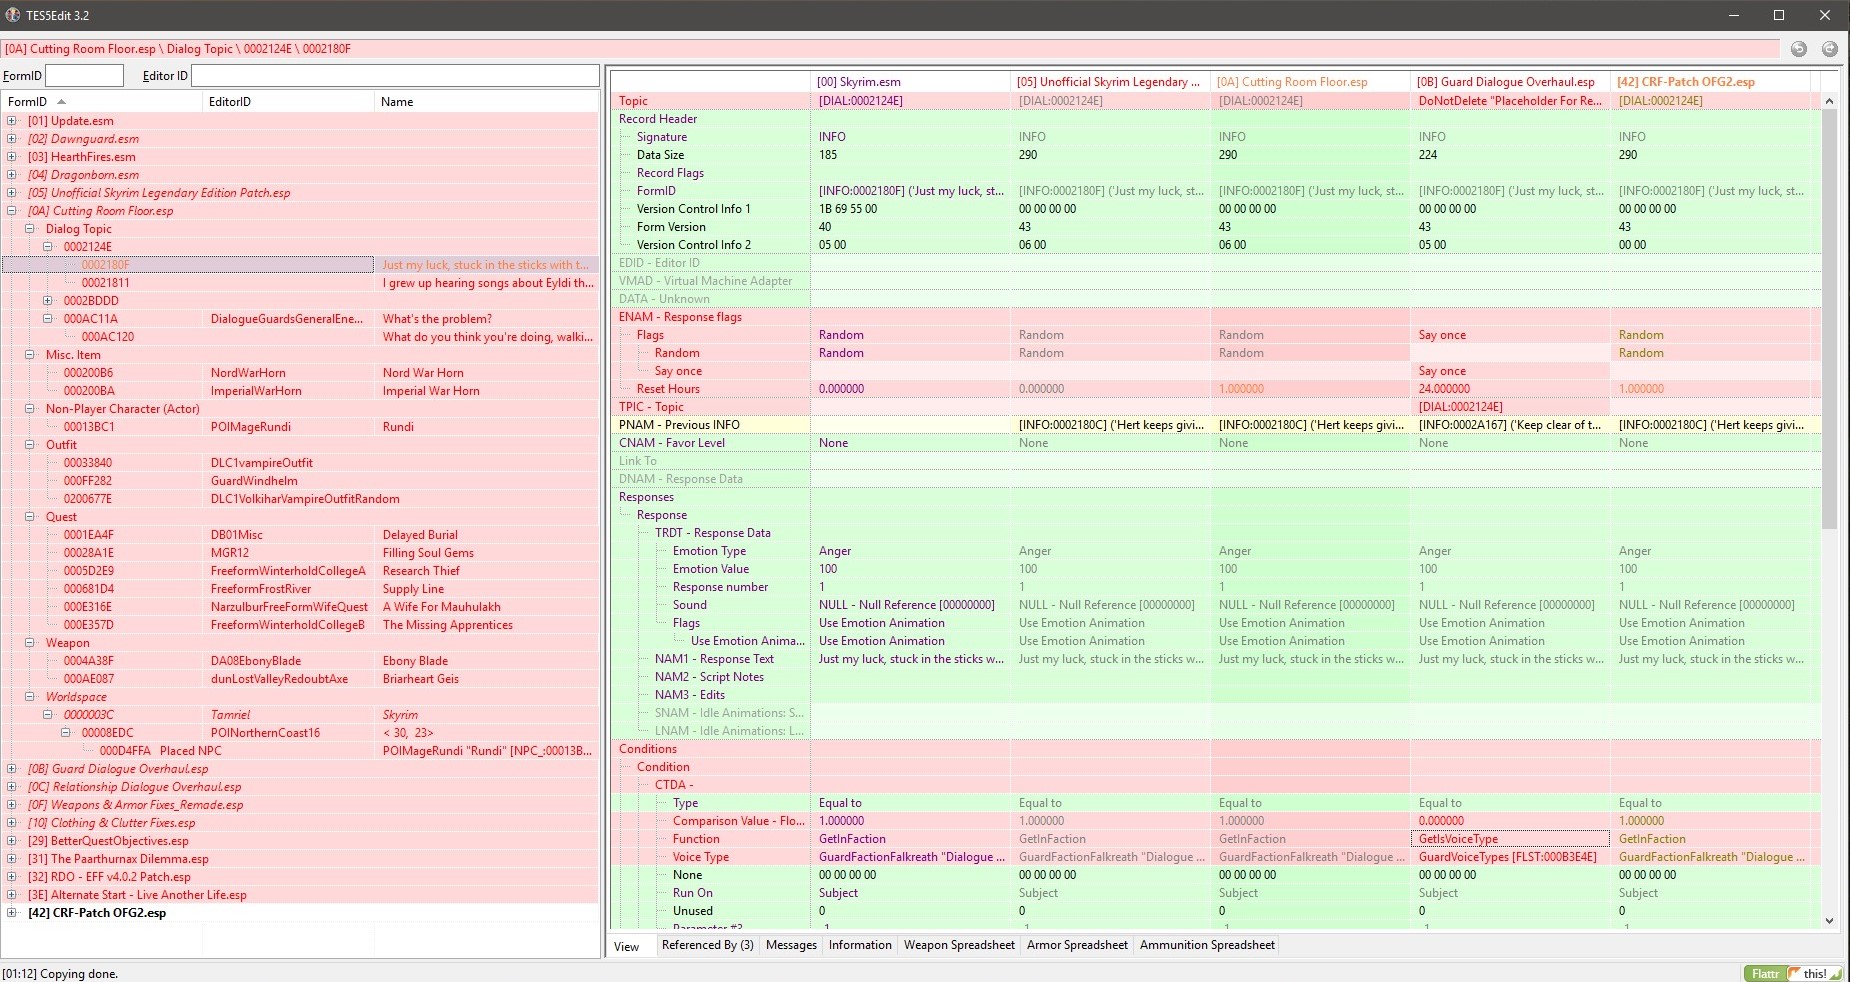Sort tree by the Name column header
The height and width of the screenshot is (982, 1850).
(487, 101)
